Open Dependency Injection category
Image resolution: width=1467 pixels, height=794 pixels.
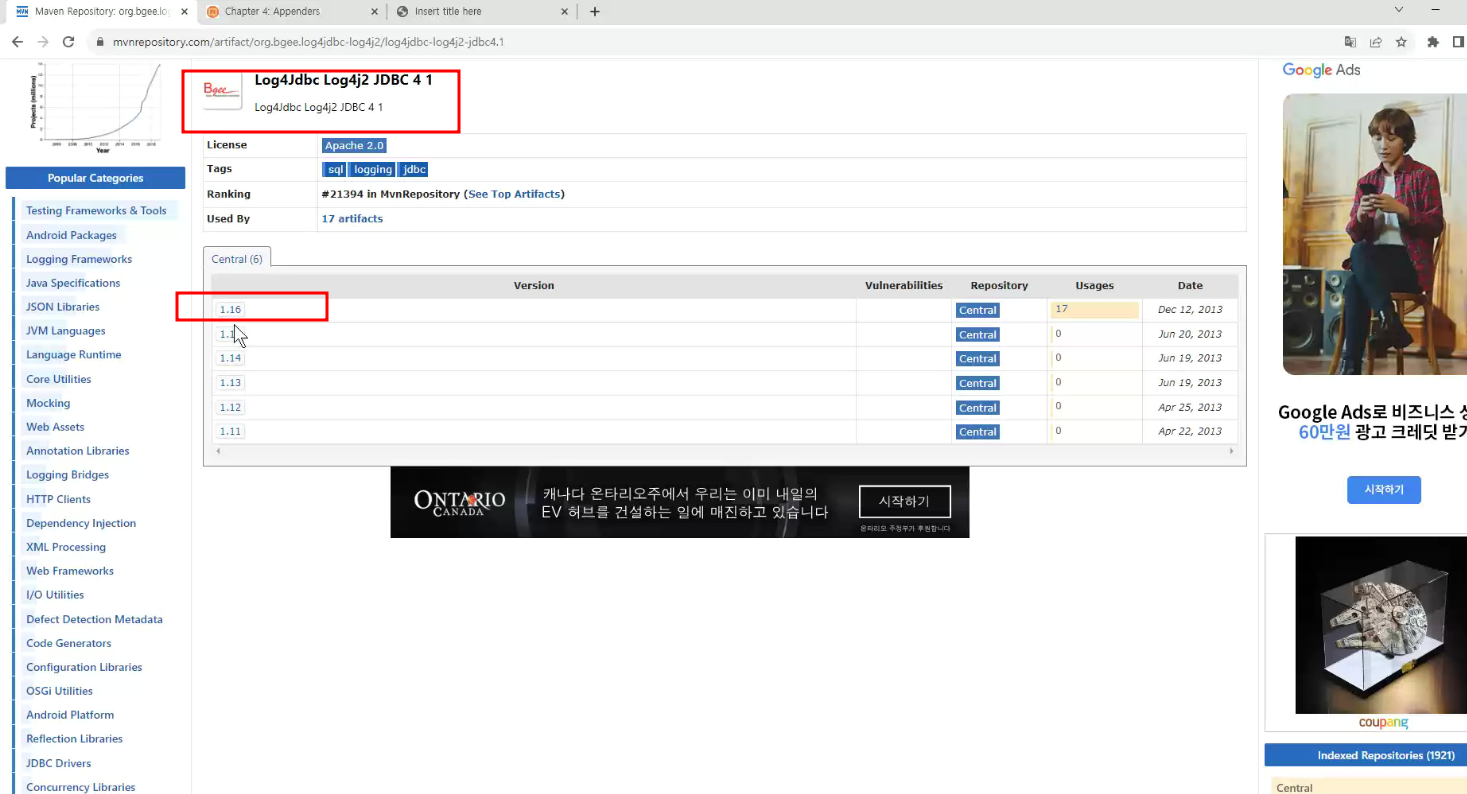[x=81, y=523]
